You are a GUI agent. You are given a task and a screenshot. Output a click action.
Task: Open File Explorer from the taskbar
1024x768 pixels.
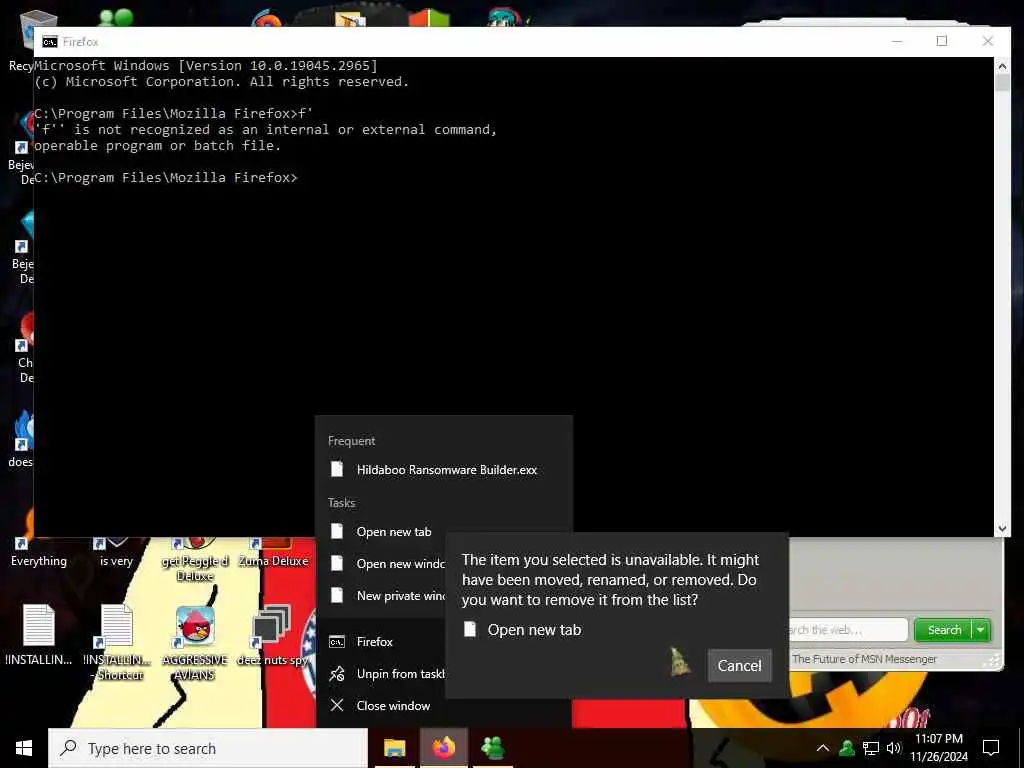(394, 748)
